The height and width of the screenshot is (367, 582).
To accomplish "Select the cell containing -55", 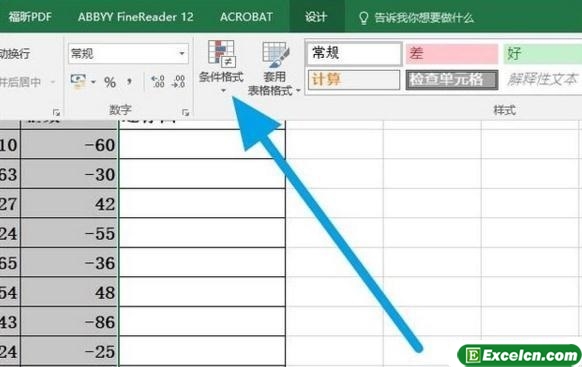I will (69, 233).
